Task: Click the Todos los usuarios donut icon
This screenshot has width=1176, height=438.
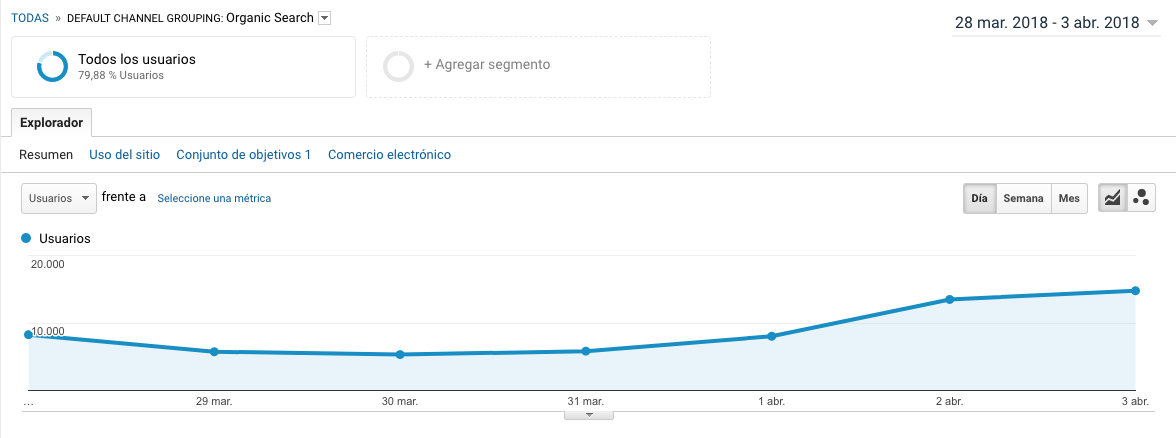Action: click(x=52, y=67)
